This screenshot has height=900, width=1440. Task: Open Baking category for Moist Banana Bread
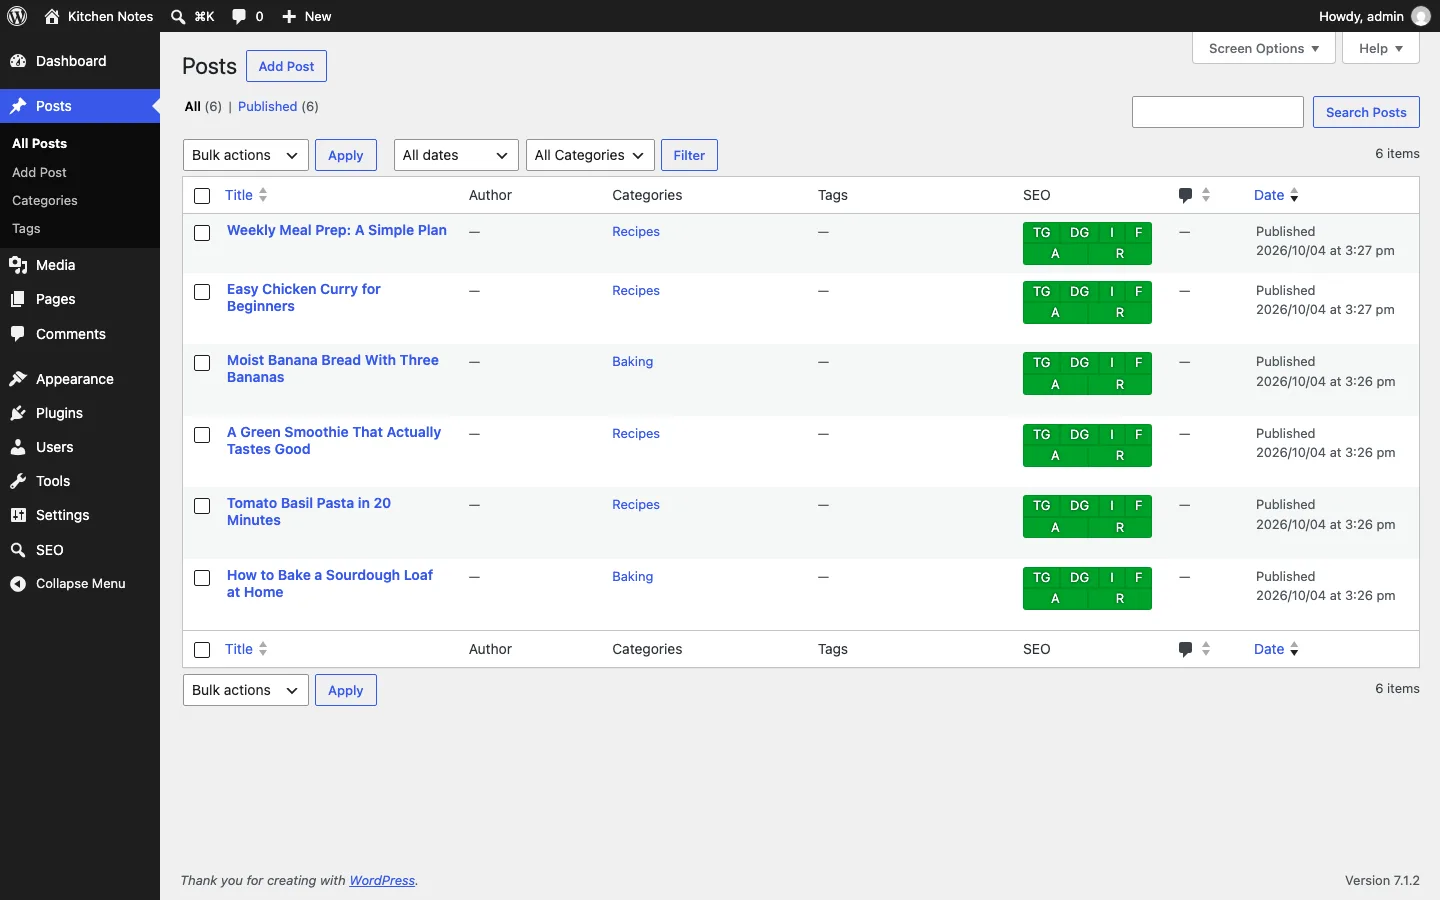pyautogui.click(x=633, y=362)
